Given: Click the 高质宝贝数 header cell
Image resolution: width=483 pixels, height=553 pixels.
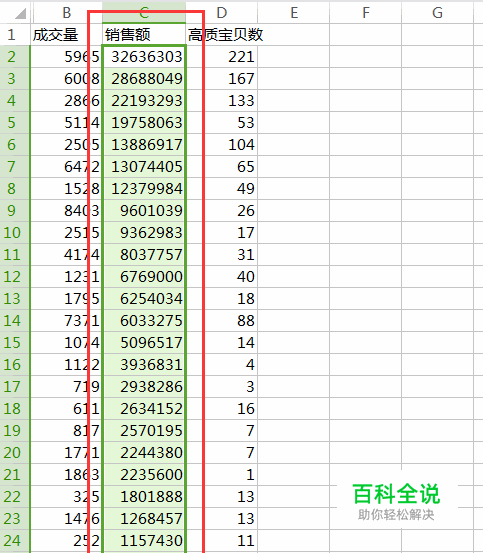Looking at the screenshot, I should point(222,35).
